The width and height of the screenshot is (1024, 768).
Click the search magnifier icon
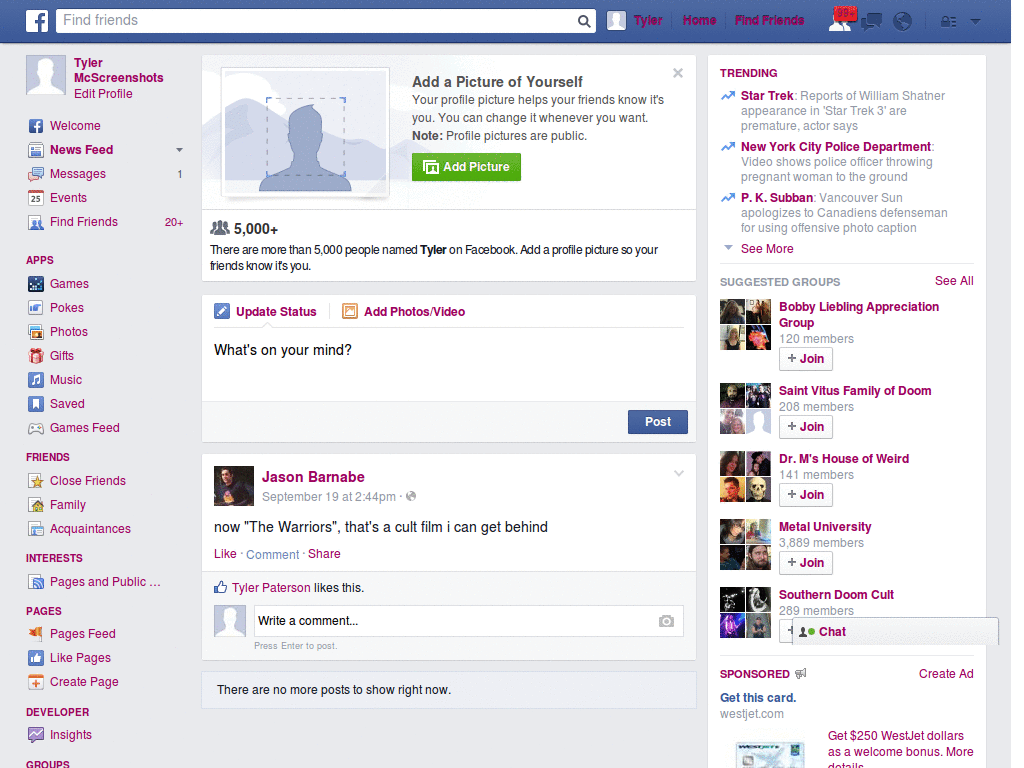pos(584,21)
